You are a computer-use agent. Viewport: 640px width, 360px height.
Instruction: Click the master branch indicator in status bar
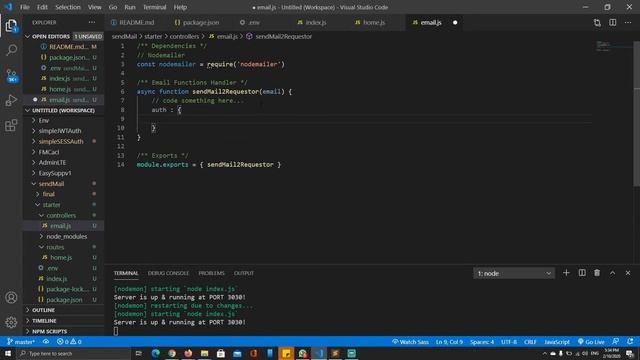pos(21,342)
